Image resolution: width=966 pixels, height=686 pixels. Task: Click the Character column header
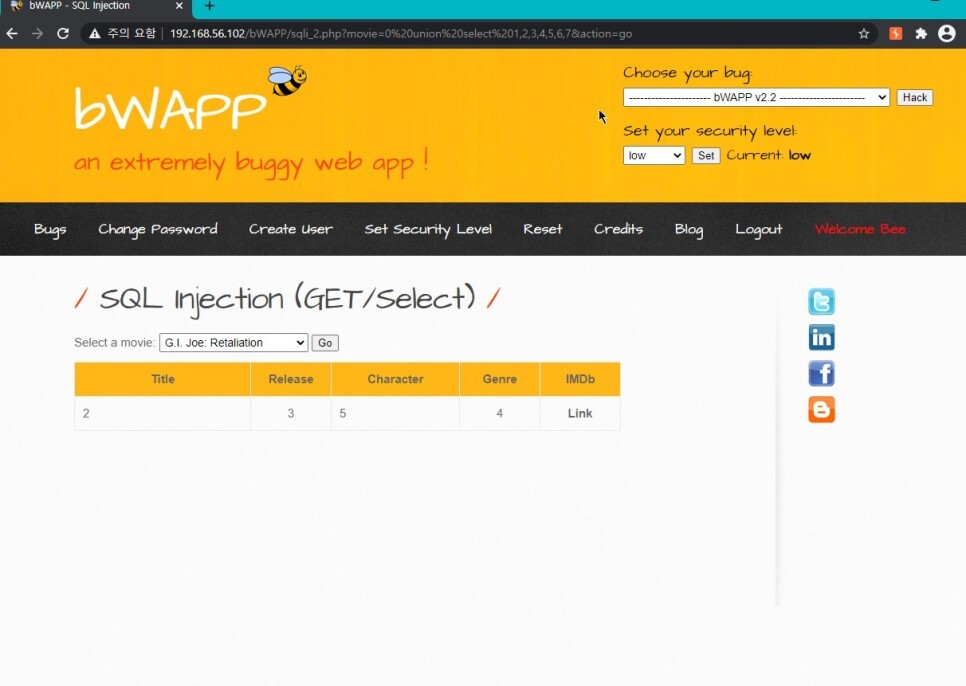396,379
